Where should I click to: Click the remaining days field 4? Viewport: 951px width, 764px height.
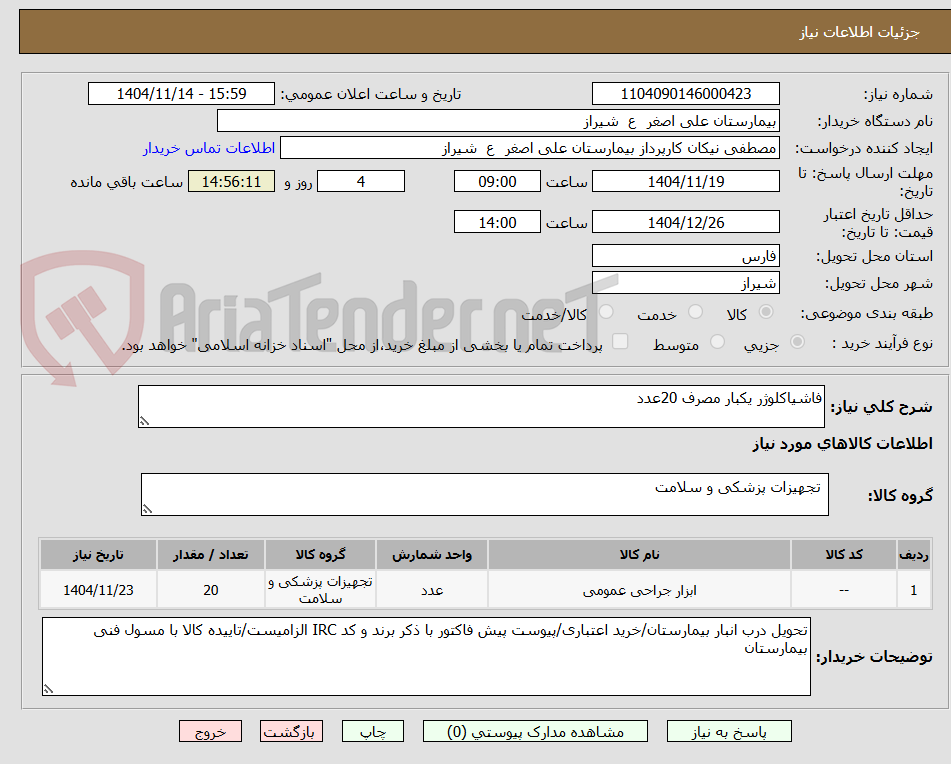coord(361,181)
